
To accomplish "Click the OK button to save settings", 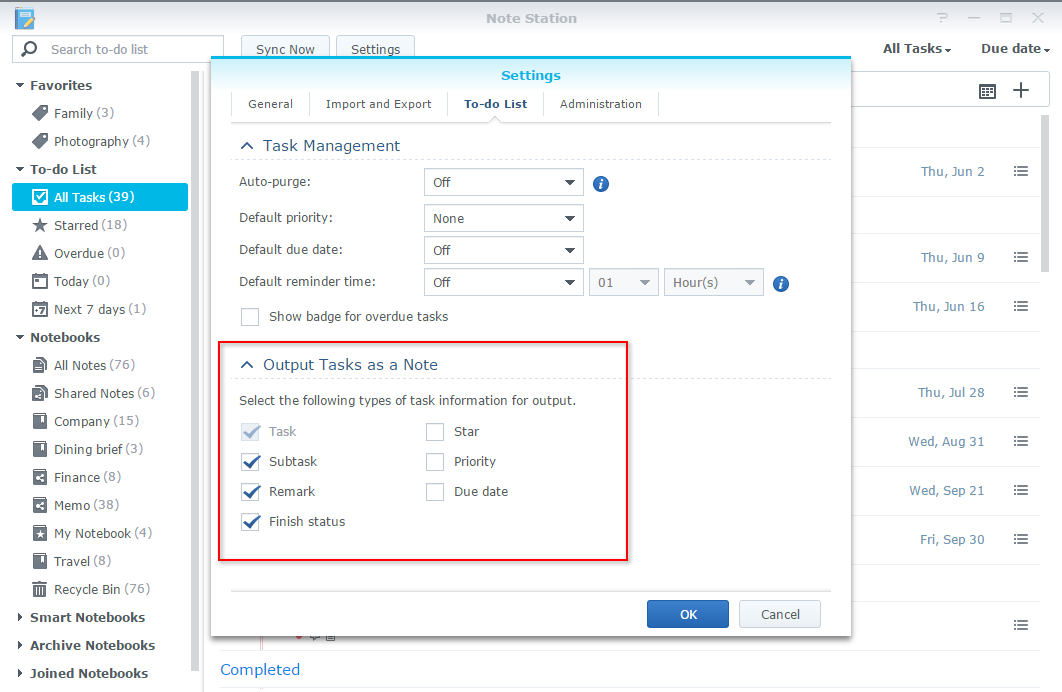I will pos(687,614).
